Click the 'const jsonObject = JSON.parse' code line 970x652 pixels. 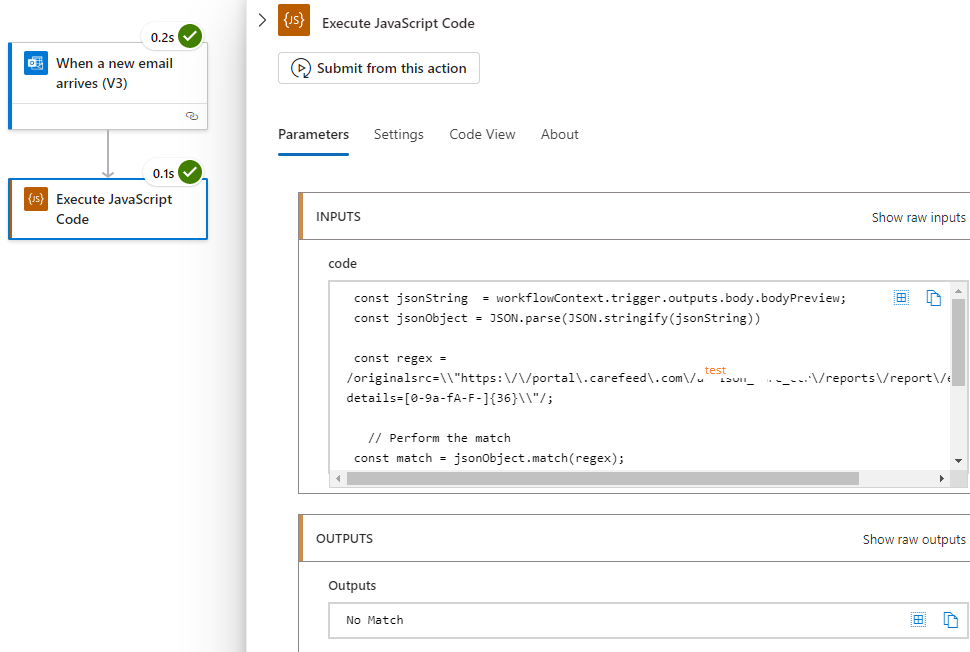pyautogui.click(x=557, y=318)
